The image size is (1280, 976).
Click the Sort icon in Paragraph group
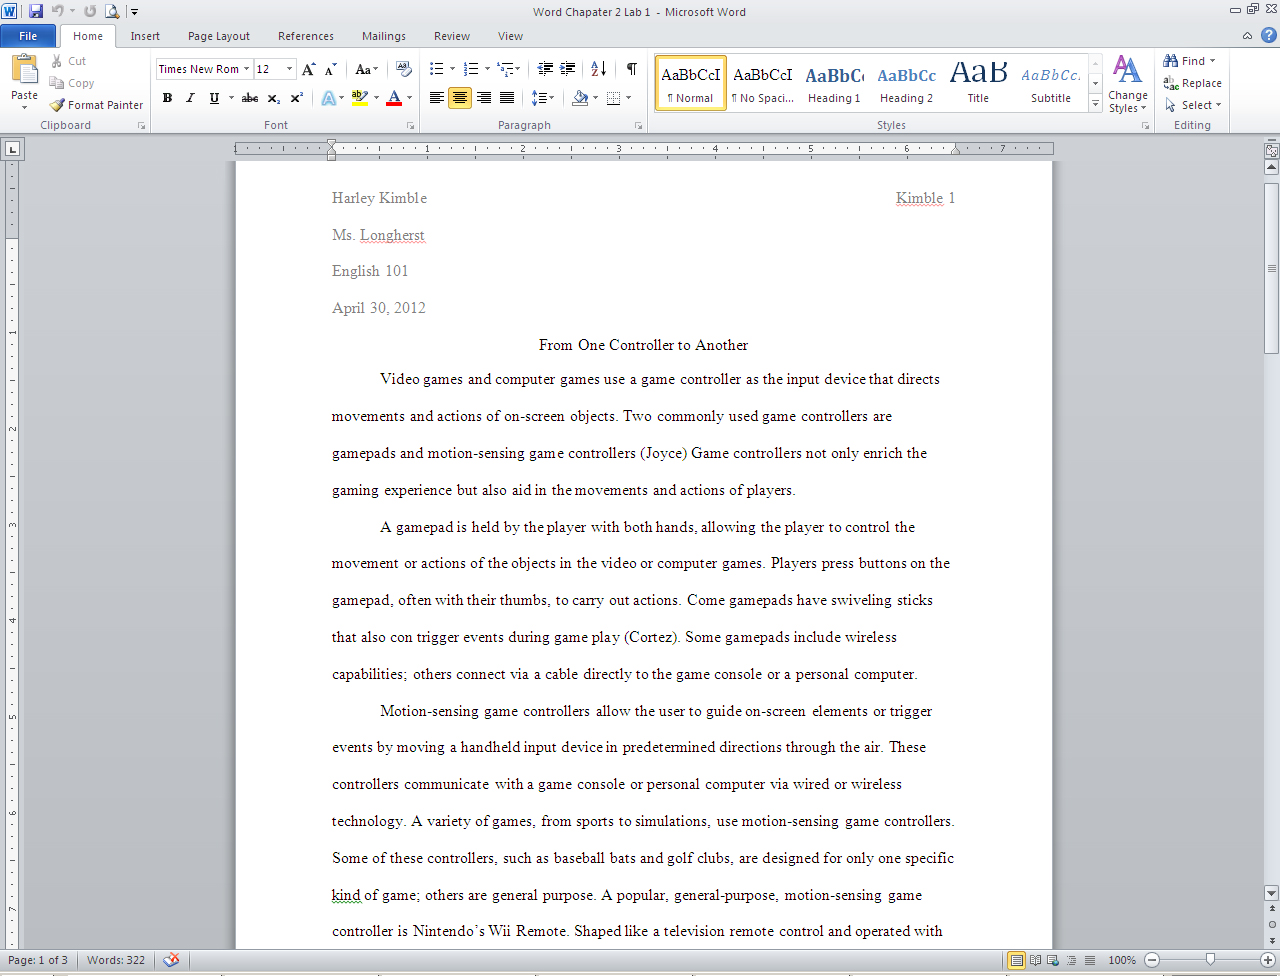point(598,69)
